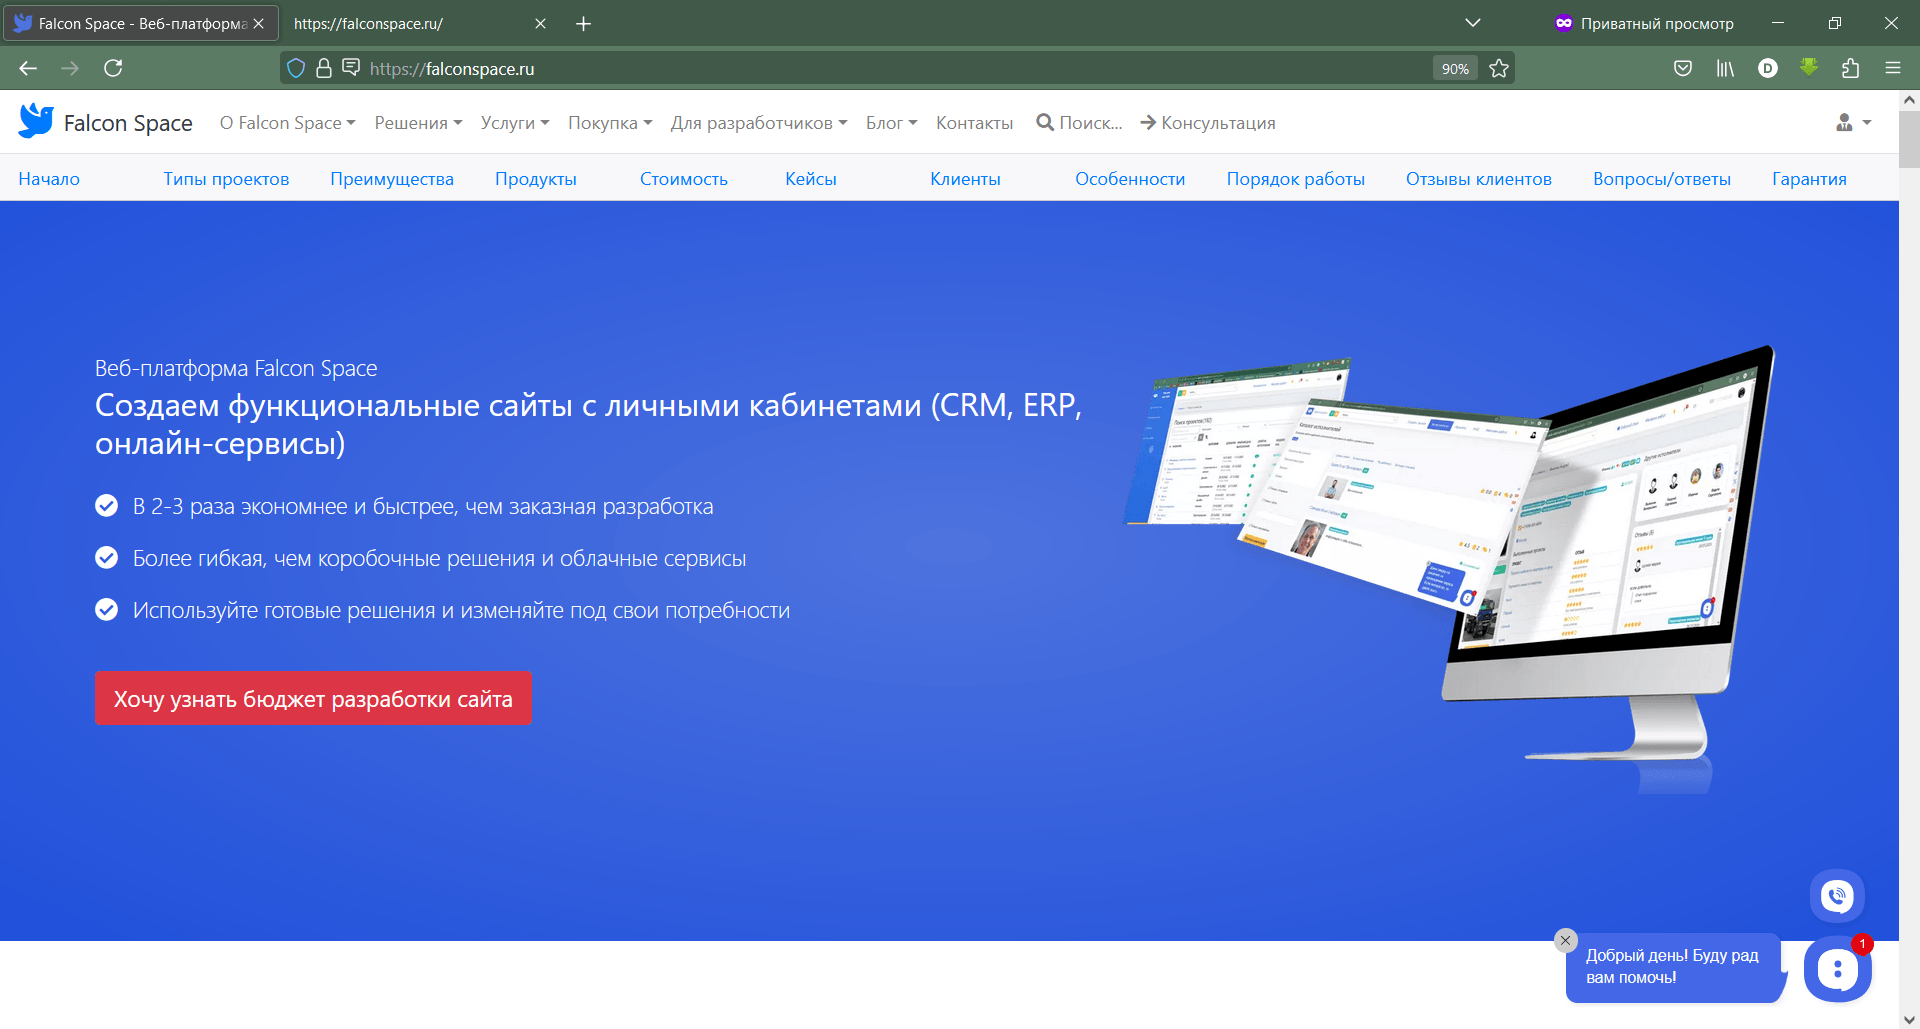Expand the Услуги dropdown menu
Image resolution: width=1920 pixels, height=1029 pixels.
coord(515,122)
